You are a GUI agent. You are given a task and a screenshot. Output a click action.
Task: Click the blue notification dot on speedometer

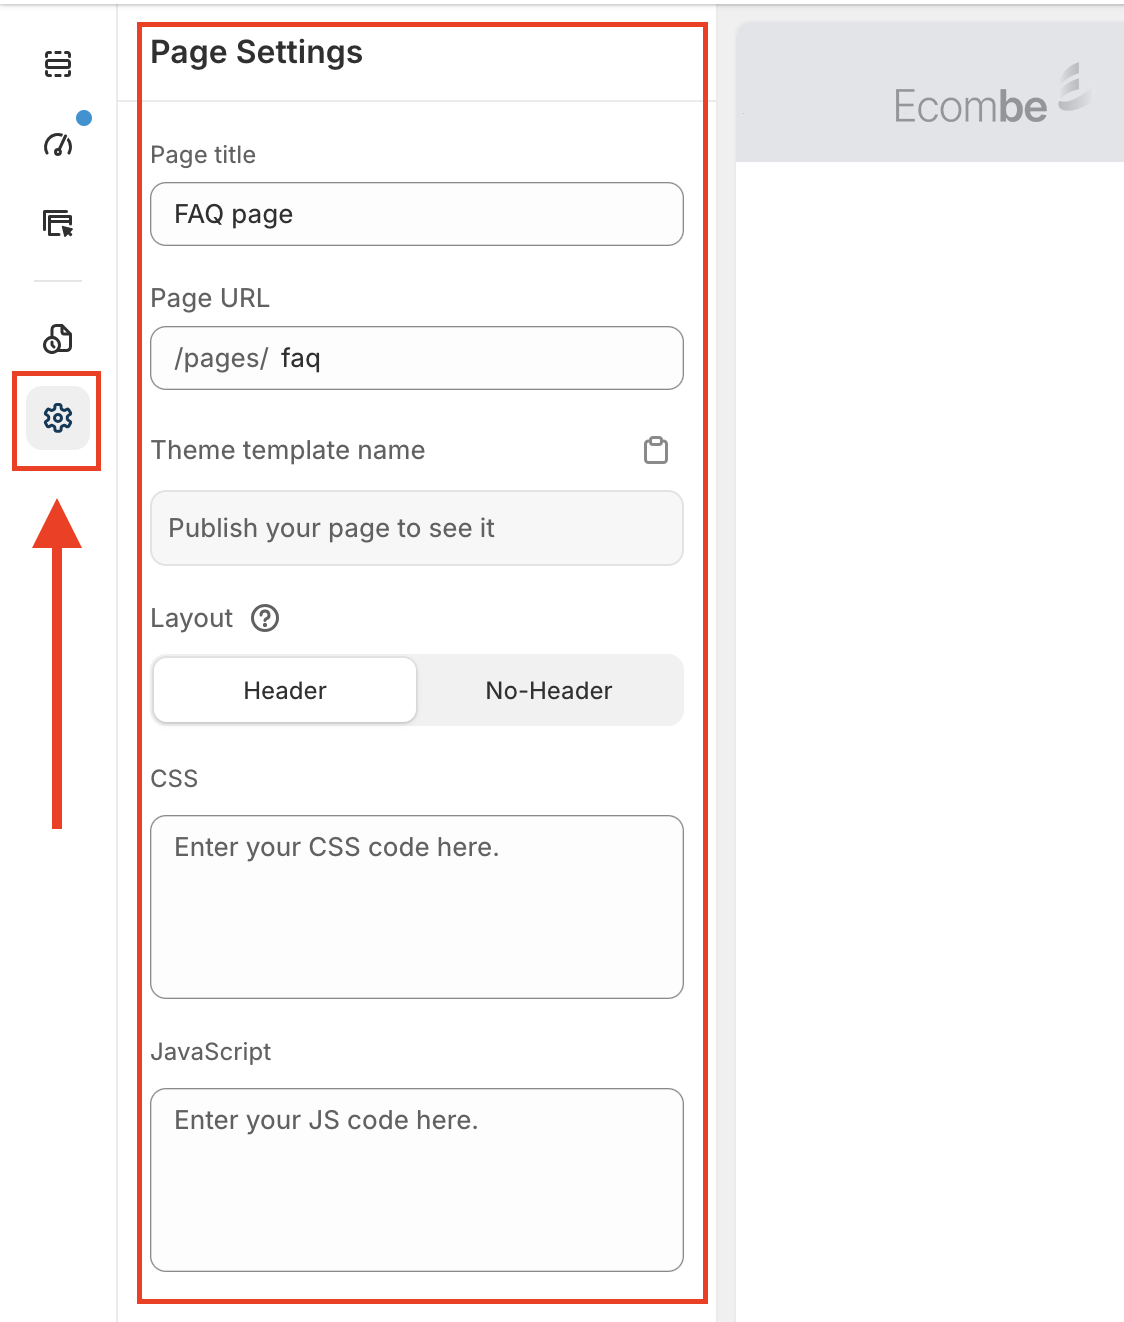tap(84, 118)
